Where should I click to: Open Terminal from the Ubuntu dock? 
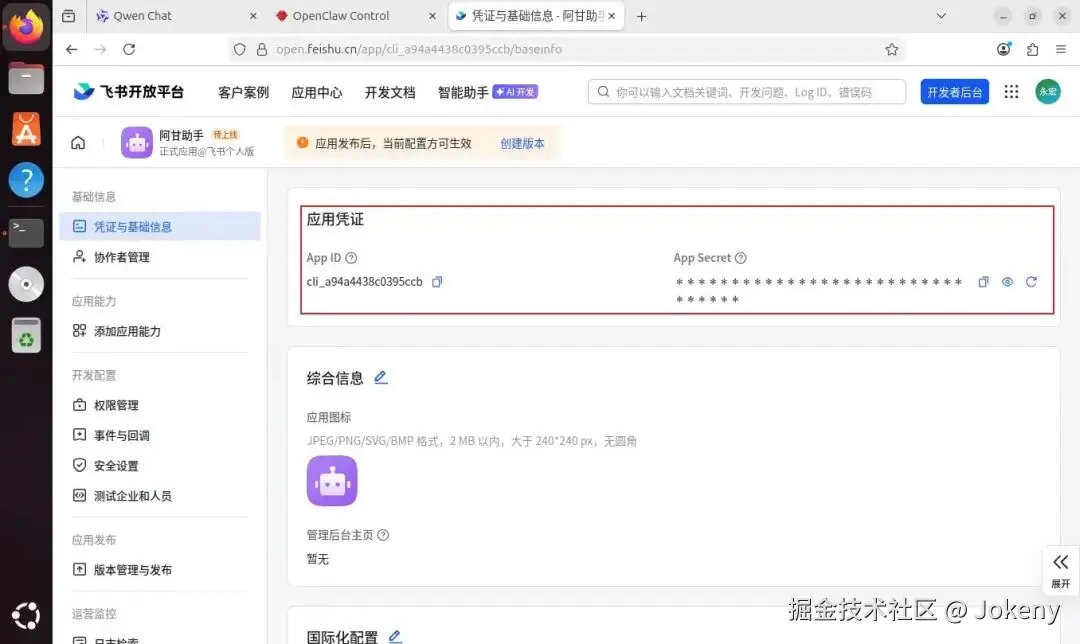[26, 232]
